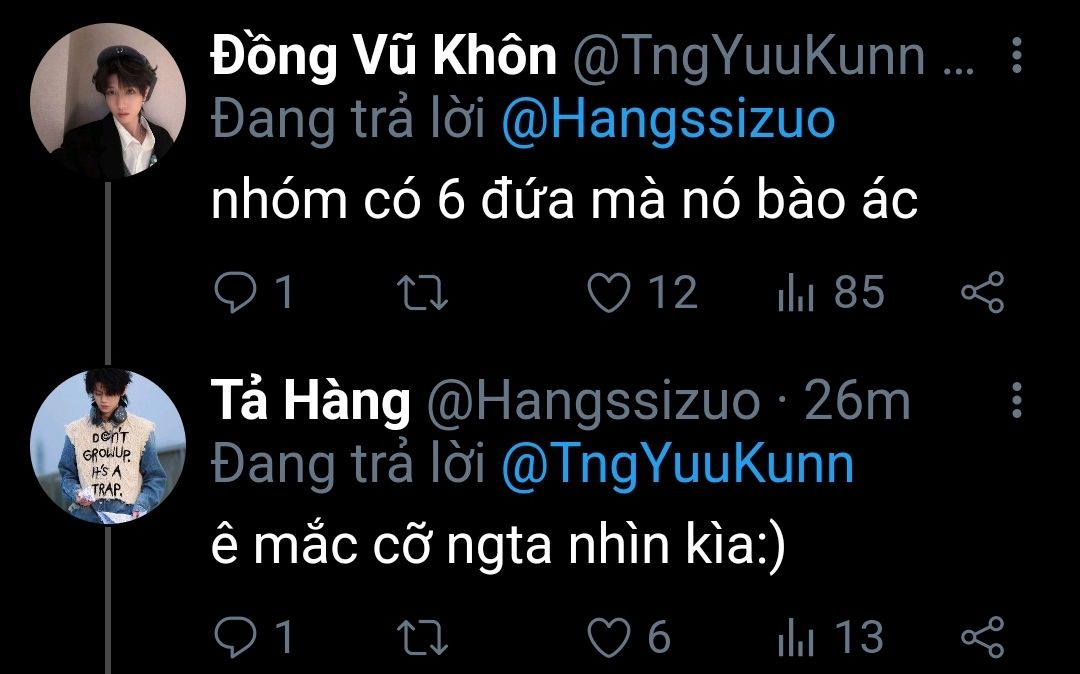Open profile via Tả Hàng display name
Screen dimensions: 1080x674
(x=311, y=402)
